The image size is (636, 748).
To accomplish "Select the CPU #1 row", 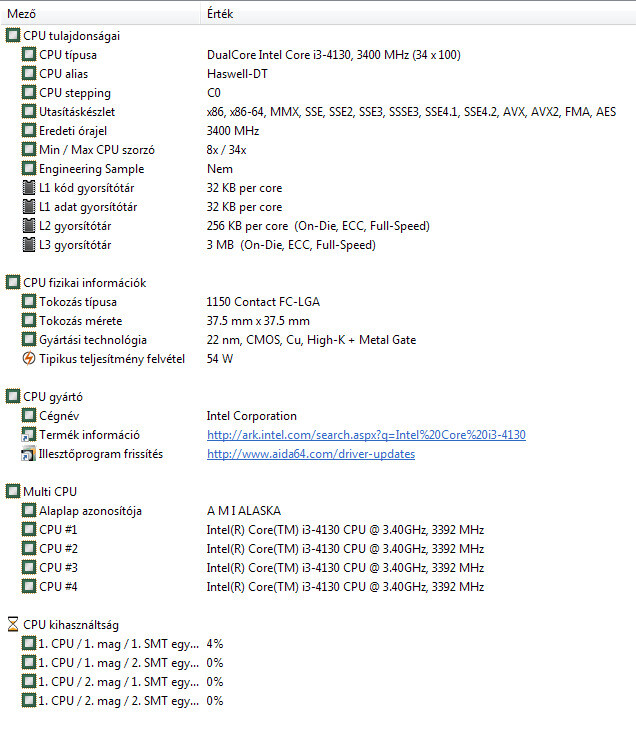I will click(253, 530).
